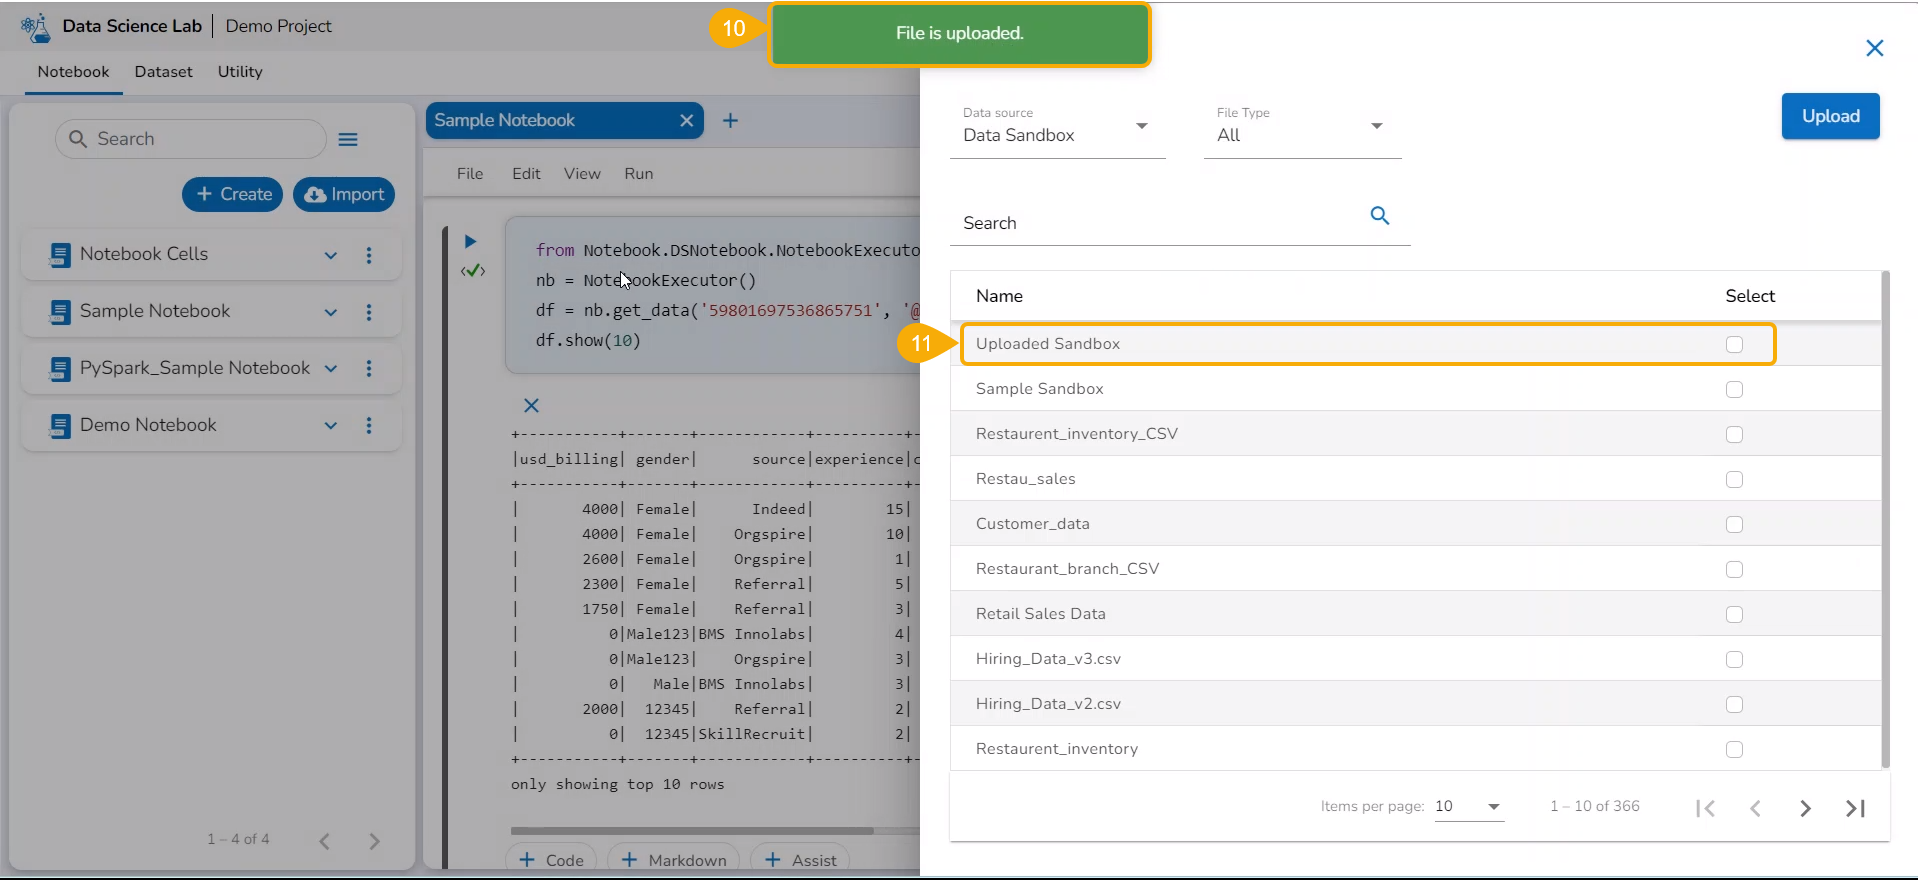Expand the PySpark_Sample Notebook entry
The height and width of the screenshot is (880, 1918).
pos(331,369)
